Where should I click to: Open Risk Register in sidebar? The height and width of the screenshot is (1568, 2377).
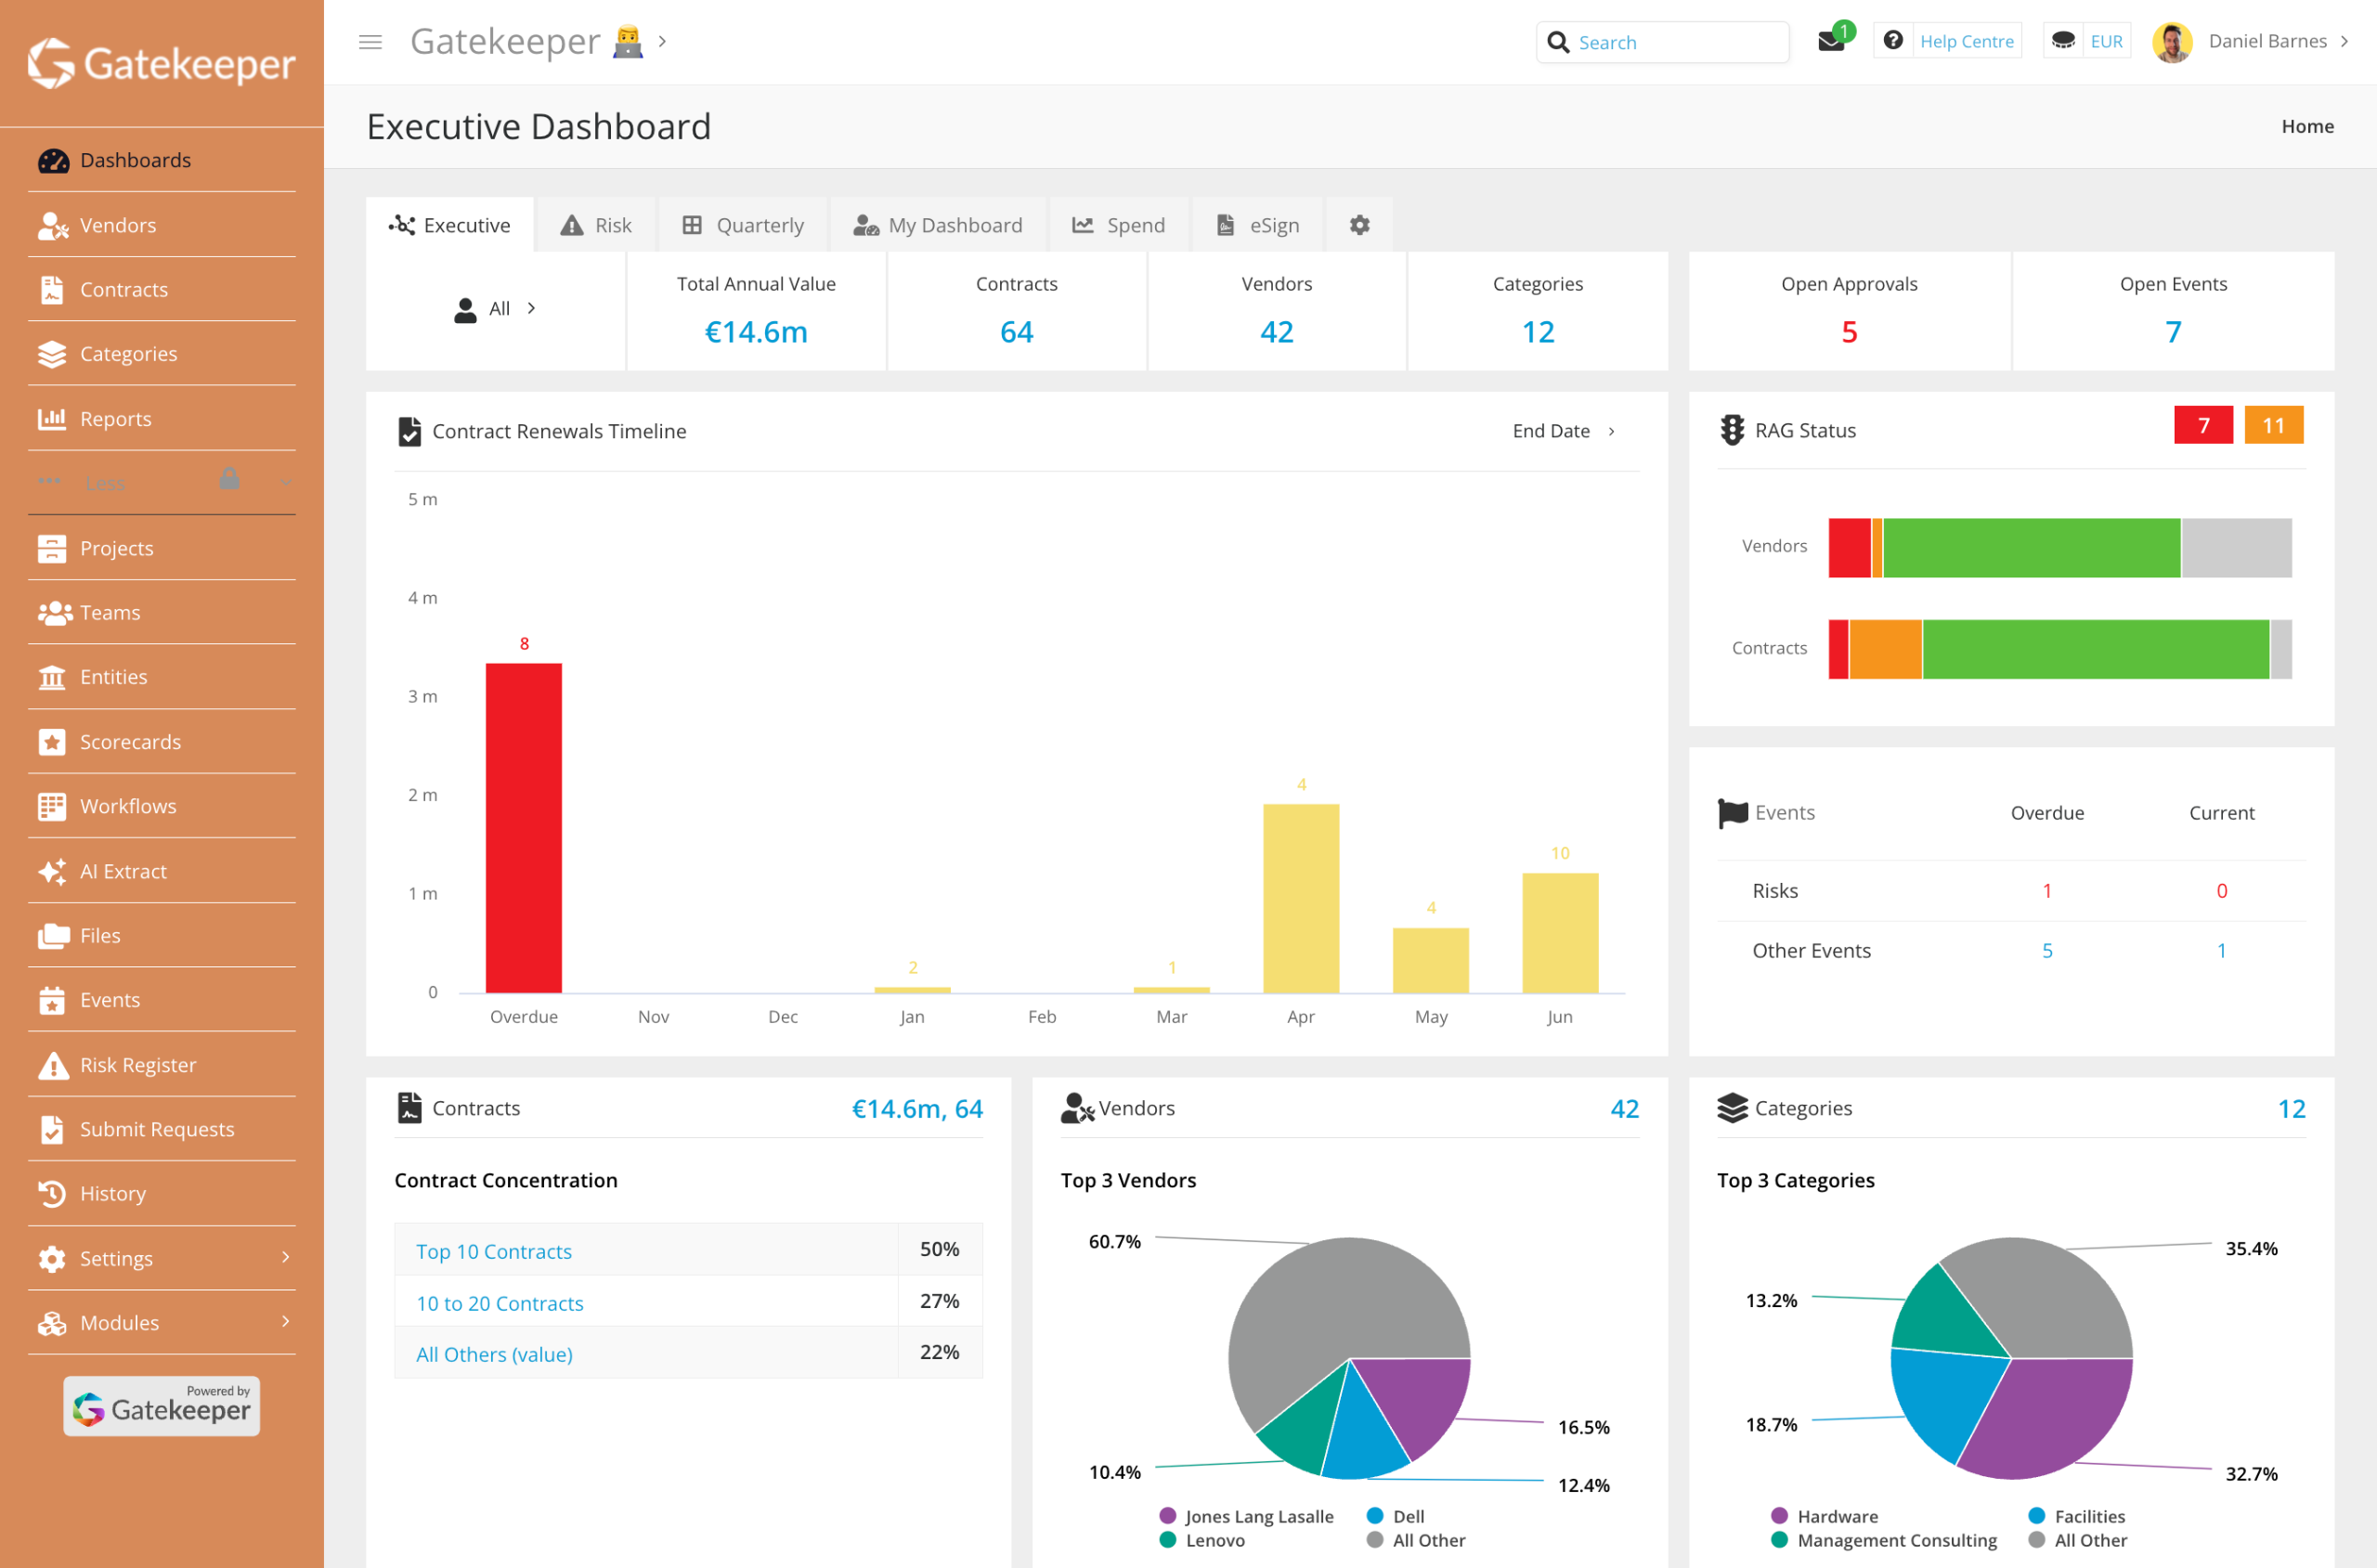click(x=138, y=1065)
